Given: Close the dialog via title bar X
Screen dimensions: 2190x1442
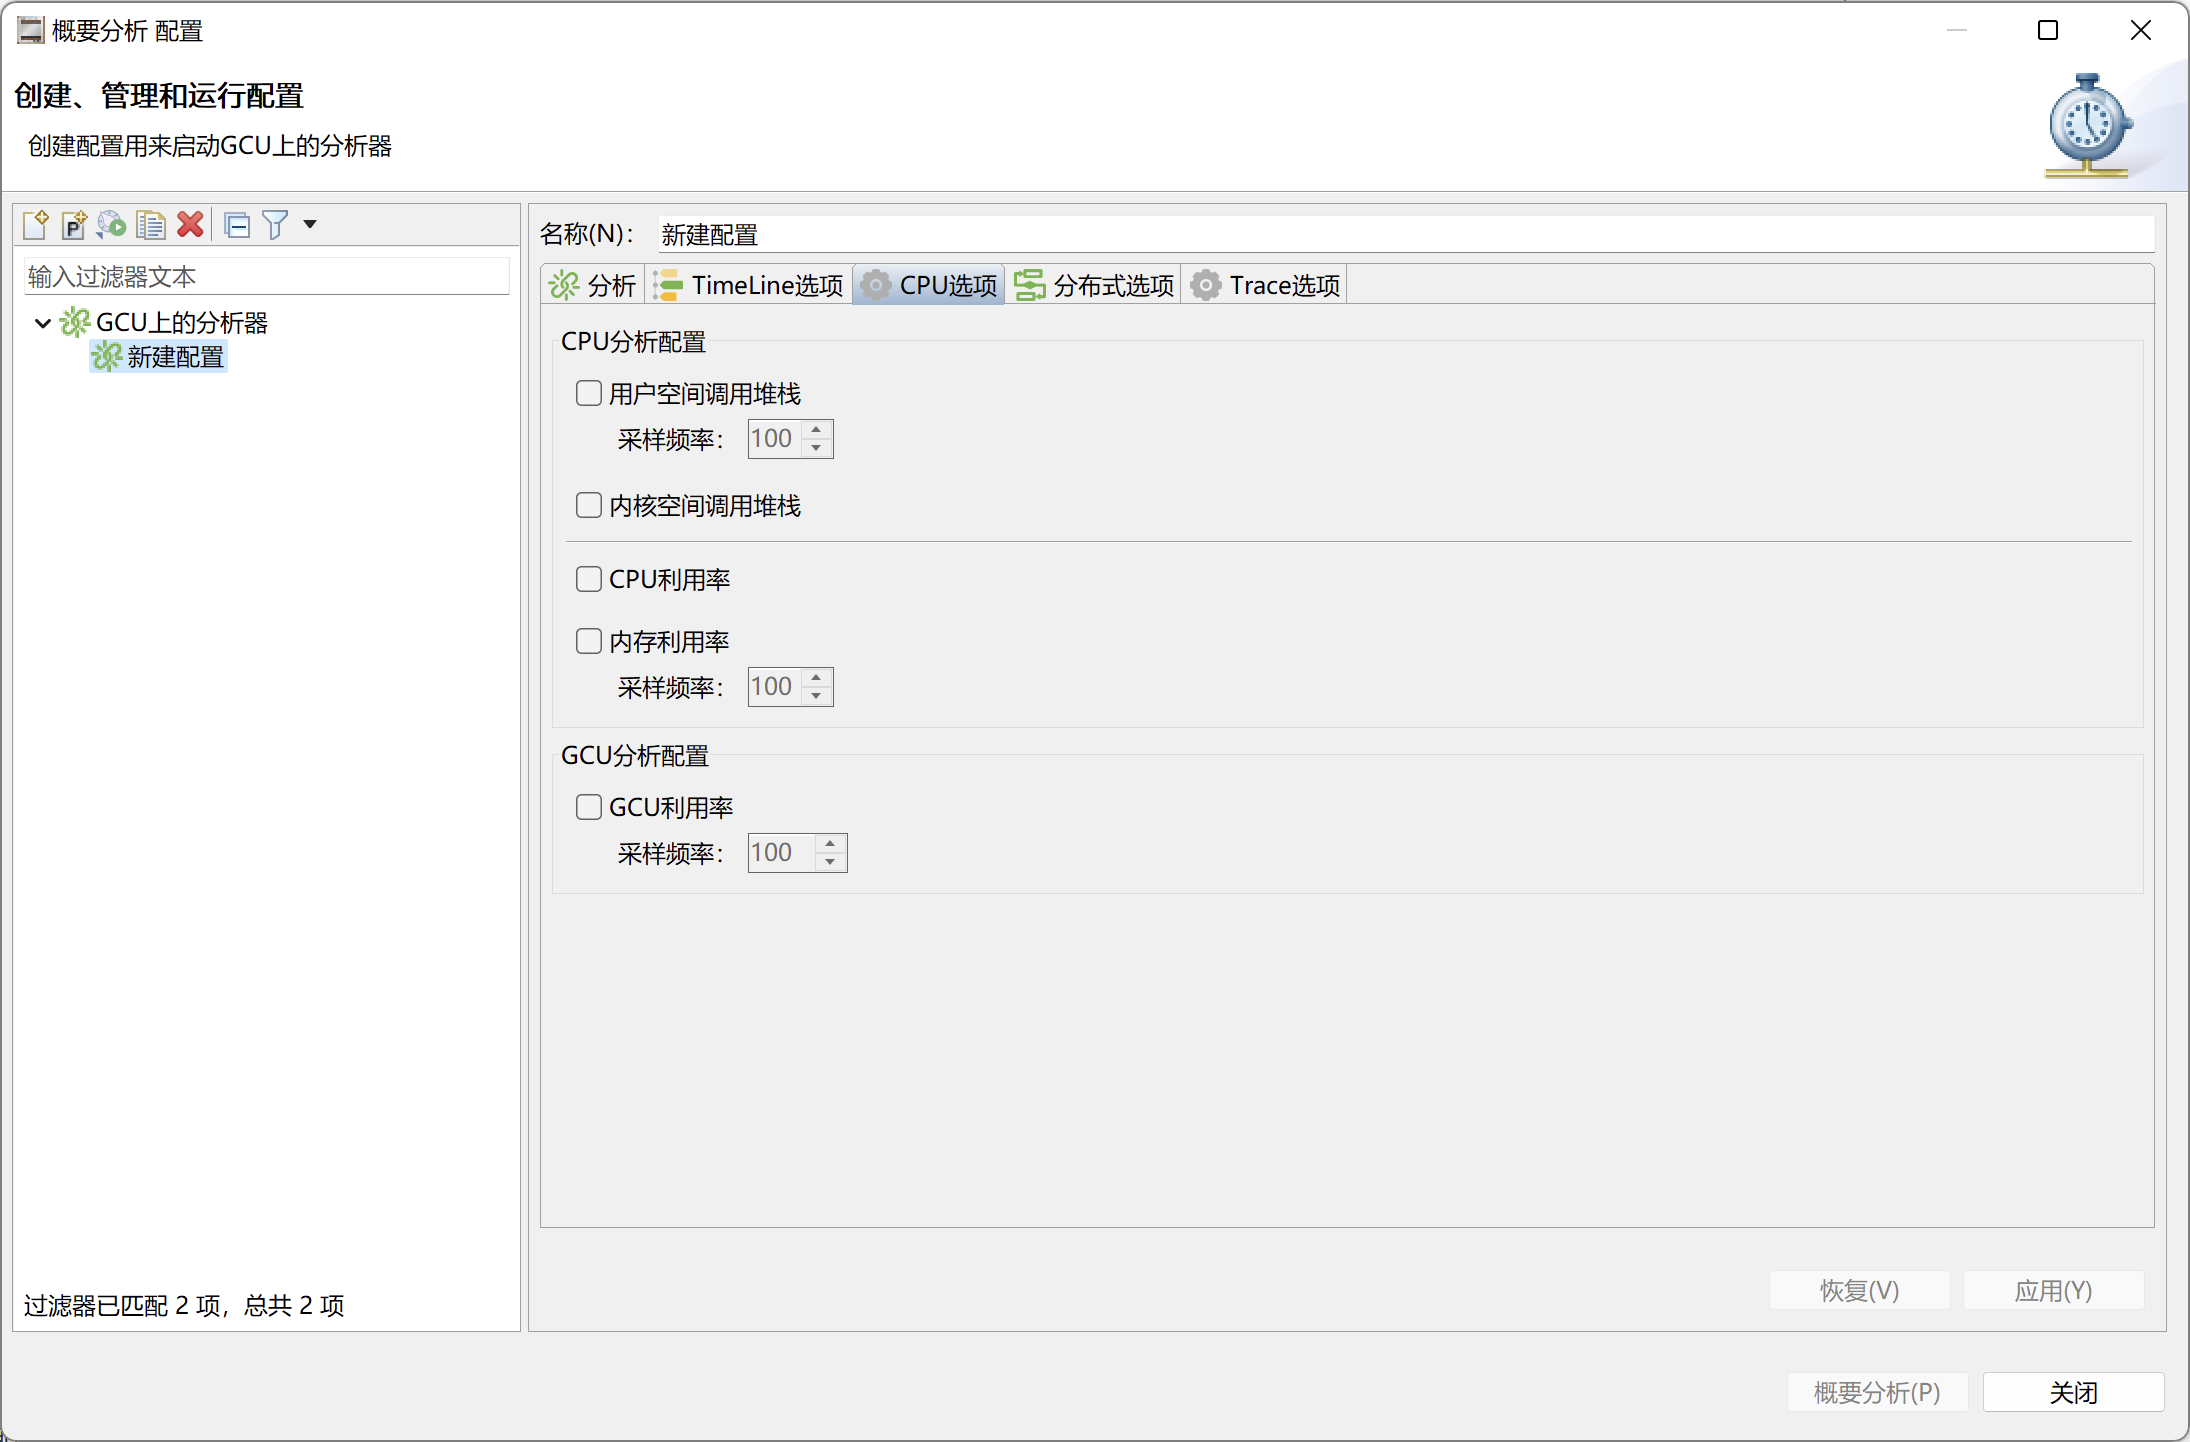Looking at the screenshot, I should pos(2140,31).
